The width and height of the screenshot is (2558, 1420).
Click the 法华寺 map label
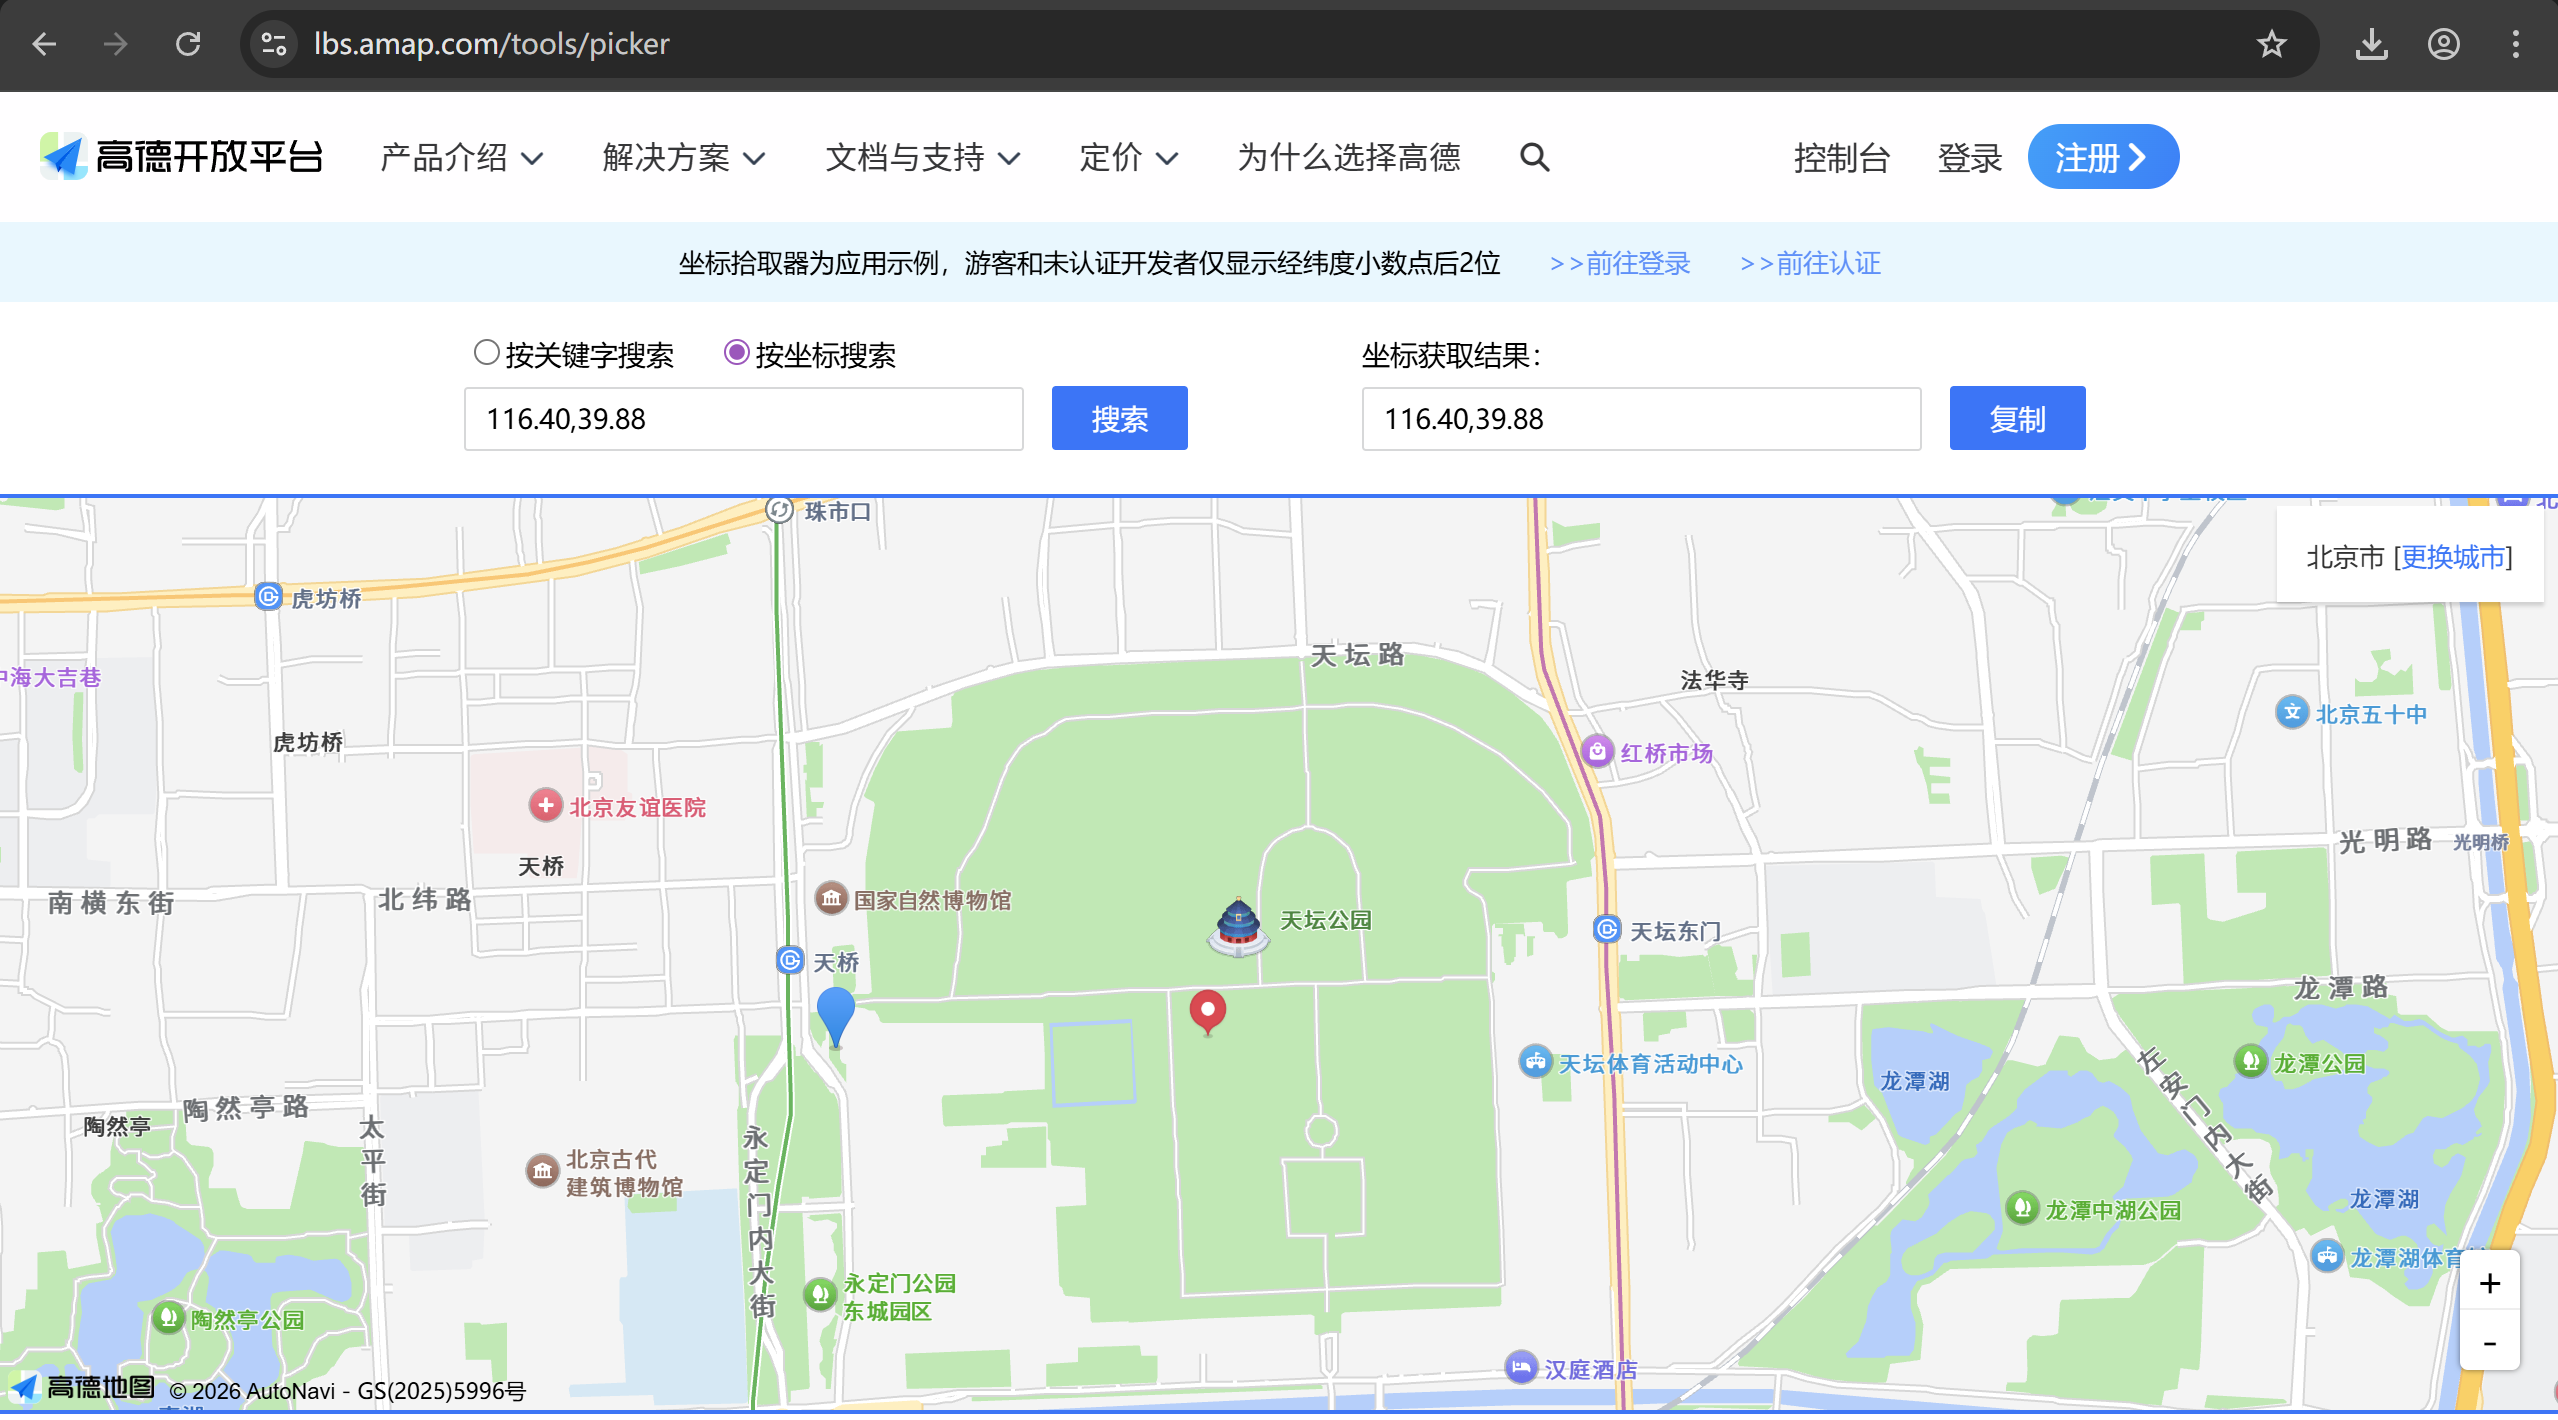tap(1714, 680)
